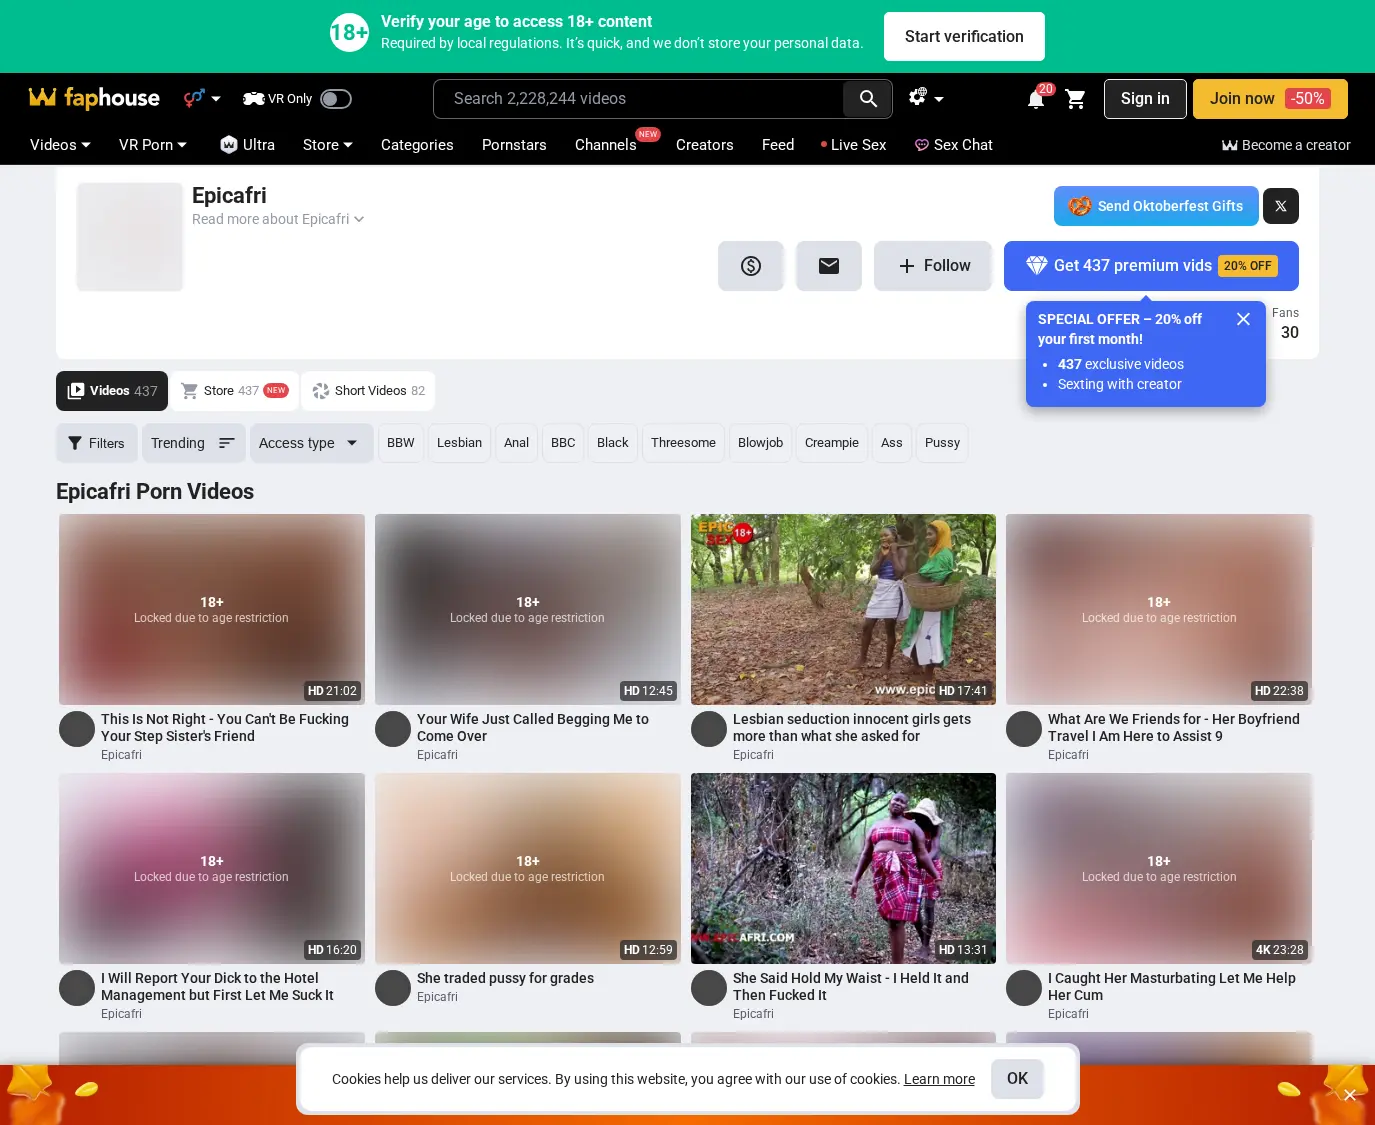The height and width of the screenshot is (1125, 1375).
Task: Click Start verification button
Action: click(964, 37)
